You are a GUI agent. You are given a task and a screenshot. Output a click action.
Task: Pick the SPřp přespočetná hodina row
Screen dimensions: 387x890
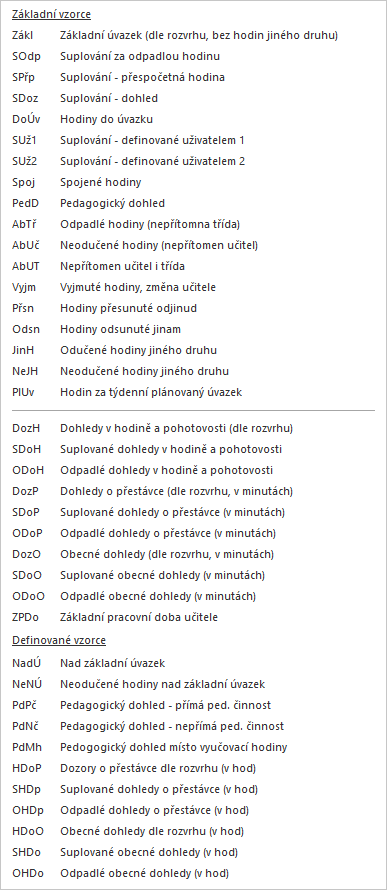[118, 77]
